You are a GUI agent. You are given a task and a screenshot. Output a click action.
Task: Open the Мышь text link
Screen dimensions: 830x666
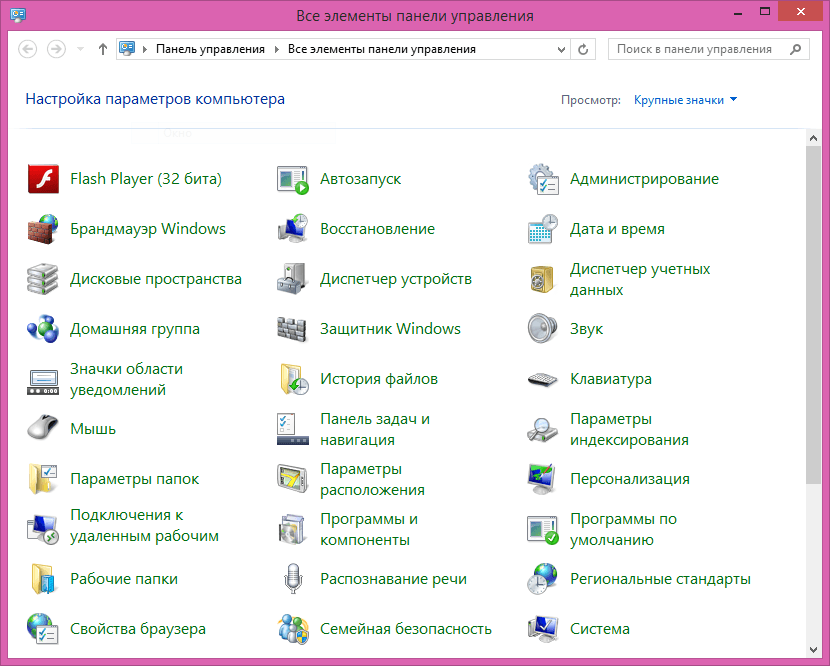(93, 429)
